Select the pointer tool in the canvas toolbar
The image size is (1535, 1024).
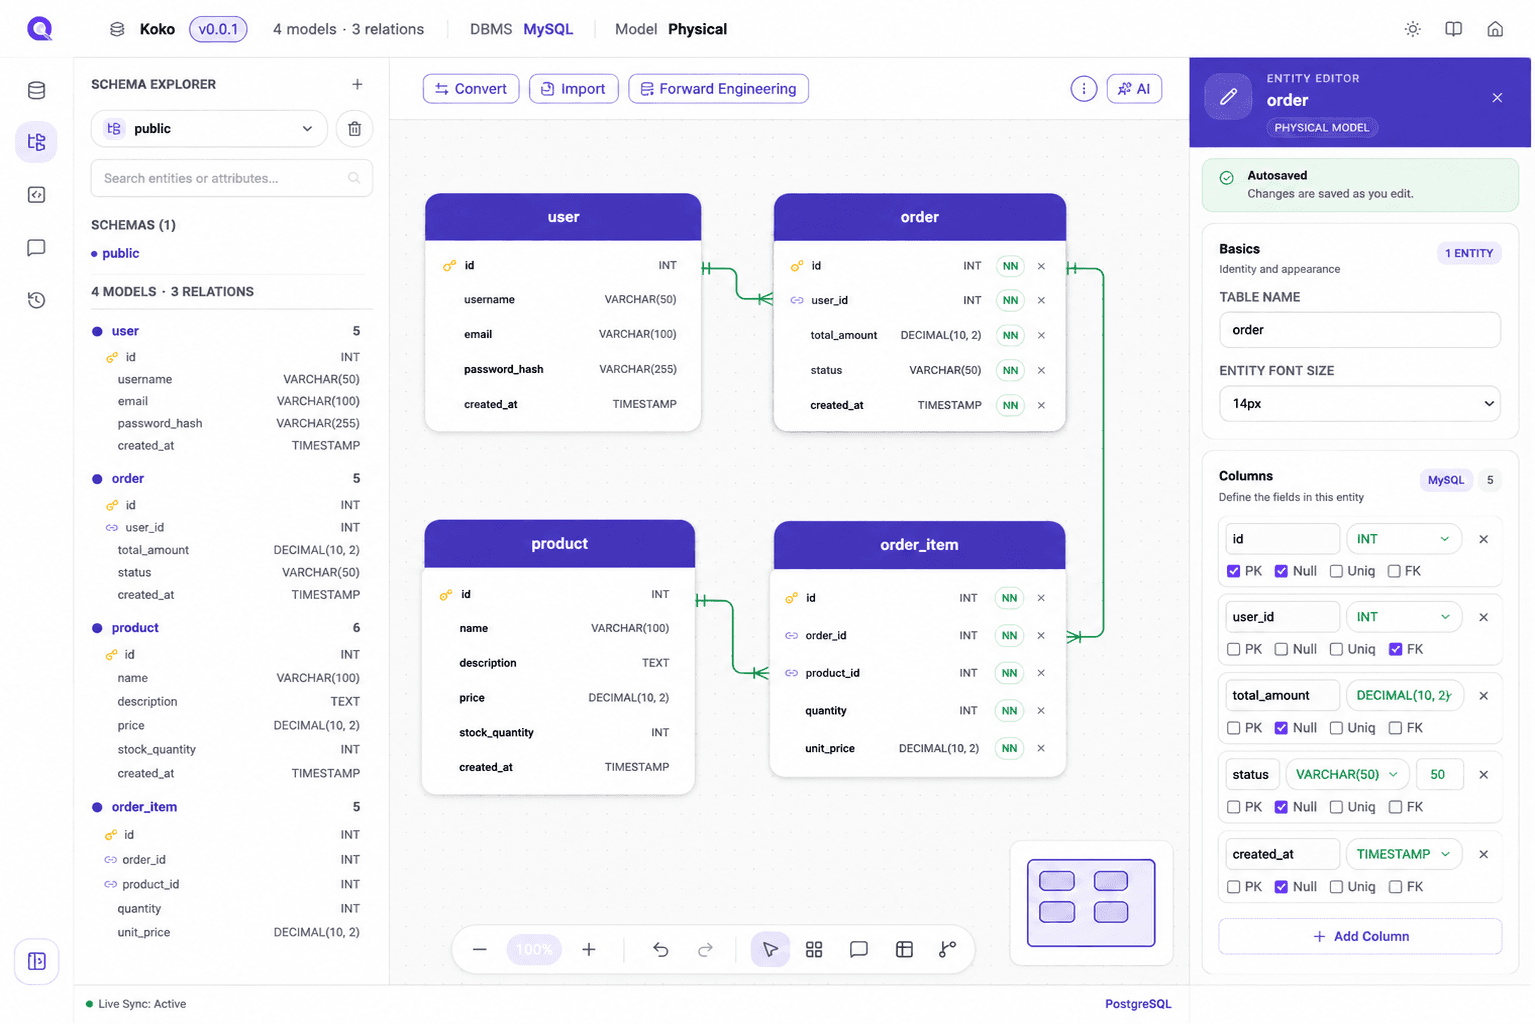coord(770,949)
